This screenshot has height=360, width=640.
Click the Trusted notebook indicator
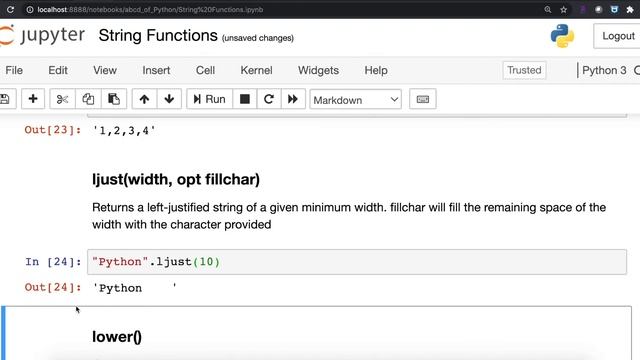coord(524,70)
